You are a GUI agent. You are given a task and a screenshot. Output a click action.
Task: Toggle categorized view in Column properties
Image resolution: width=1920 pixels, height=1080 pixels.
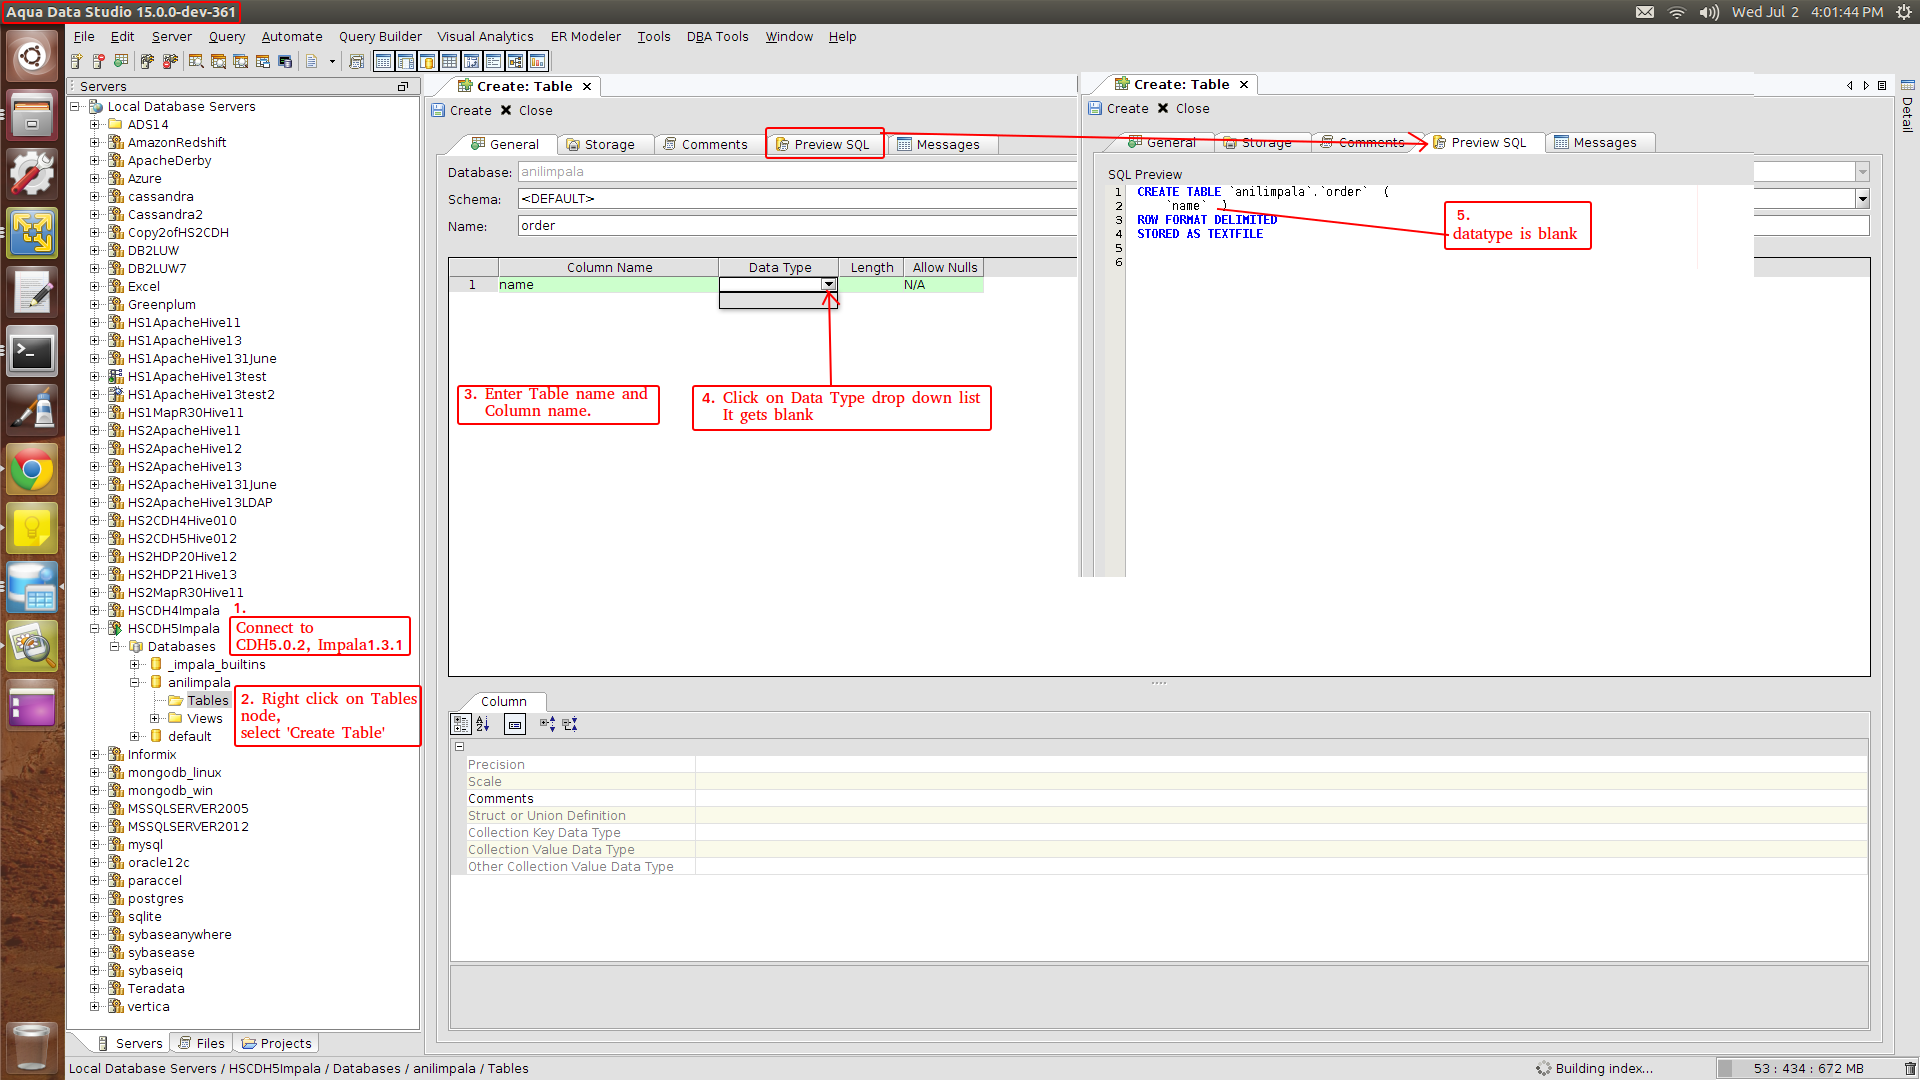pyautogui.click(x=461, y=724)
